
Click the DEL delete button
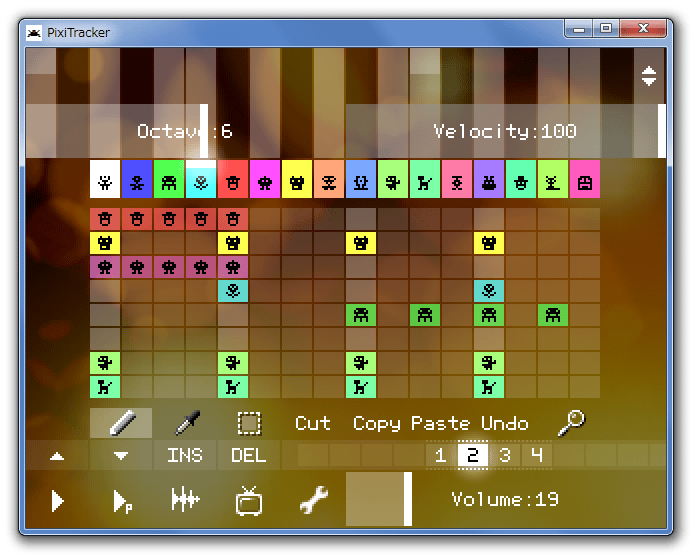coord(249,455)
